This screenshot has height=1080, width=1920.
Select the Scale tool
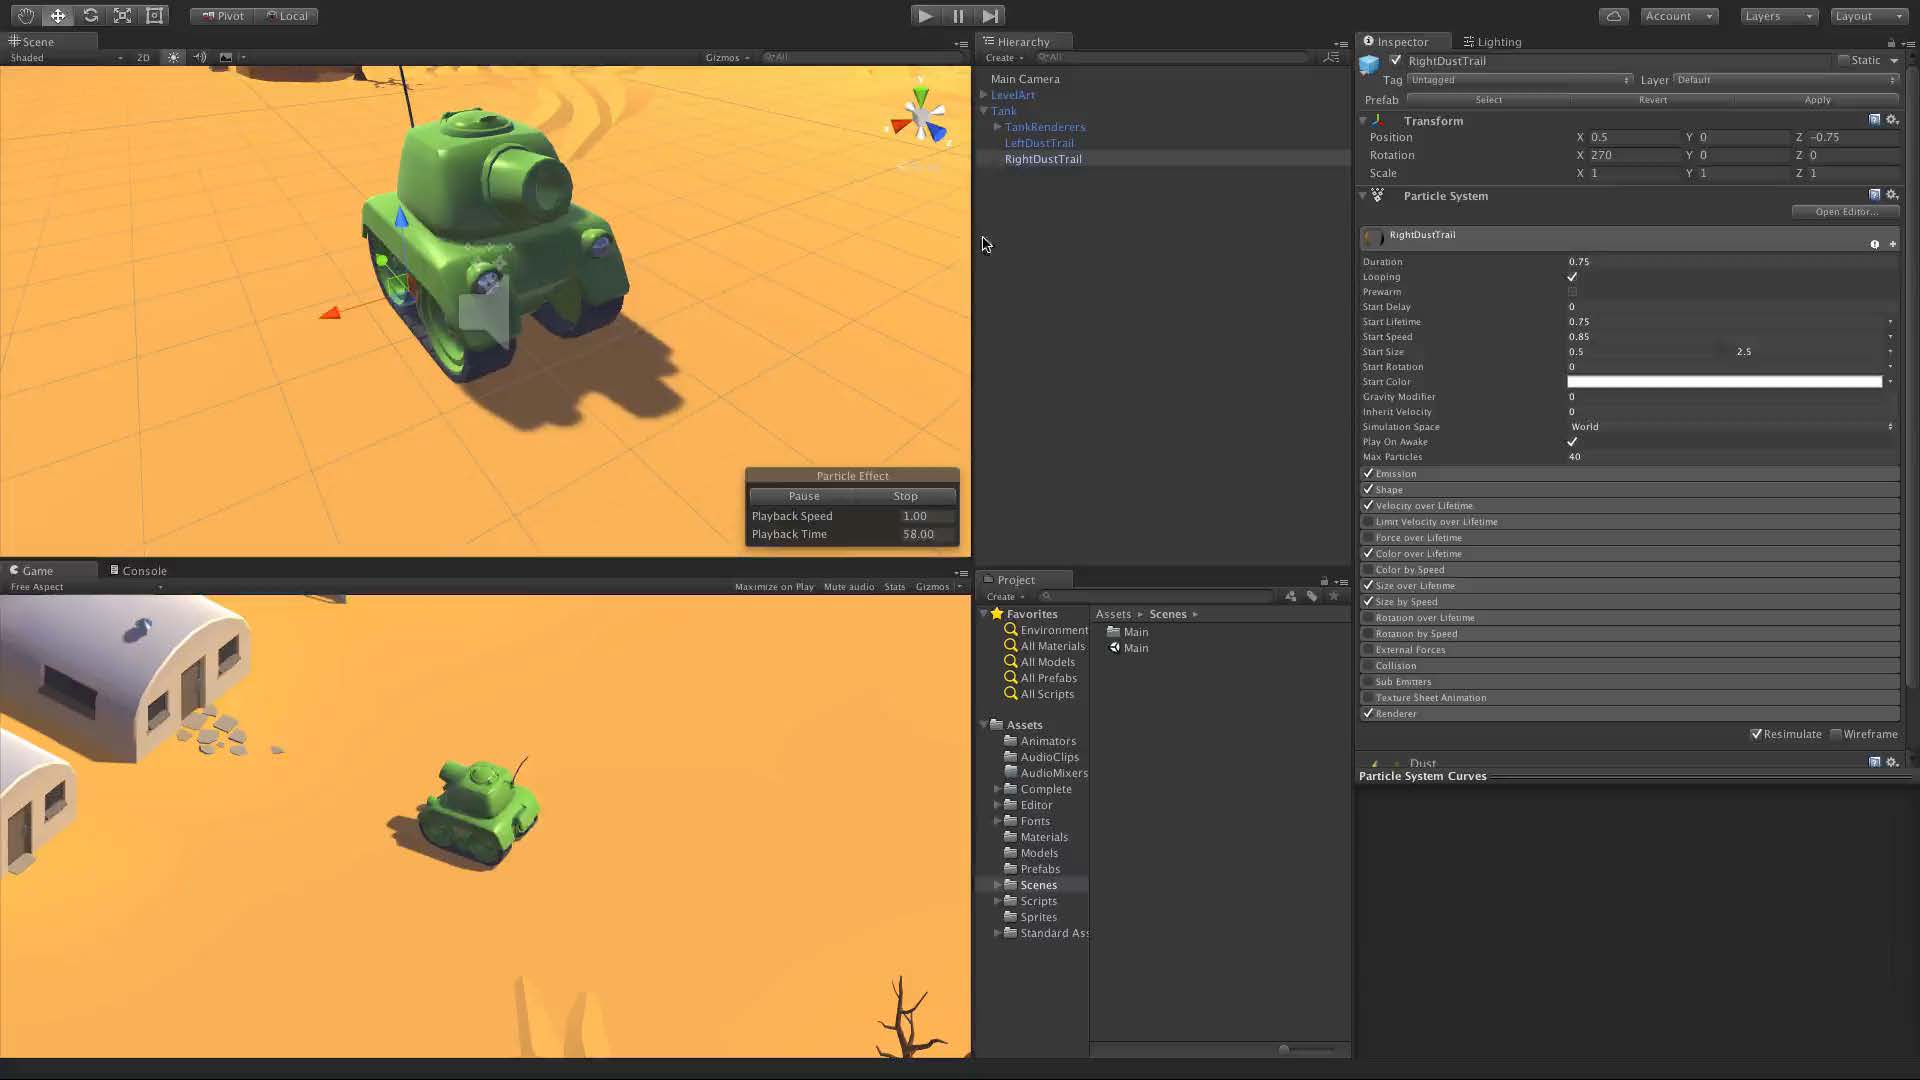coord(122,15)
